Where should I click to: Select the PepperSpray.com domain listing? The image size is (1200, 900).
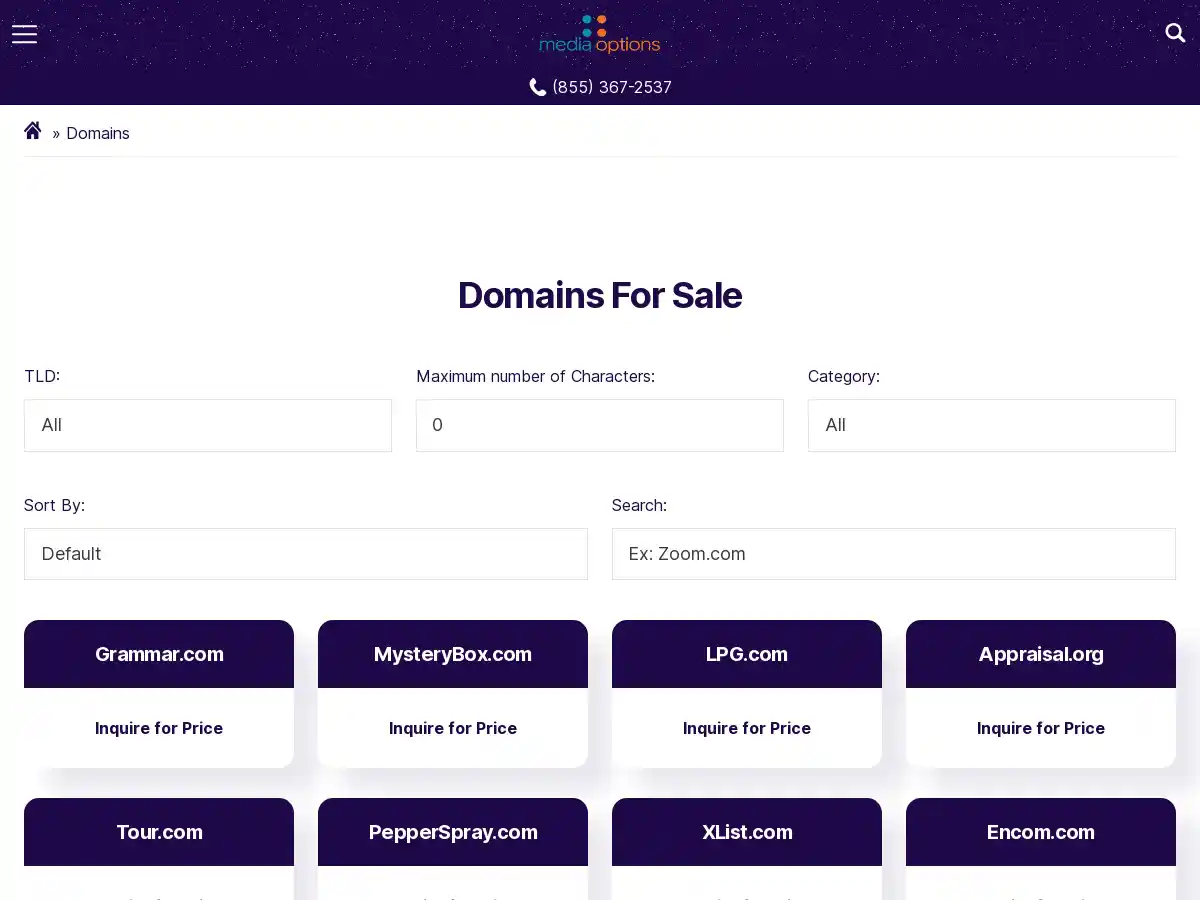[452, 832]
